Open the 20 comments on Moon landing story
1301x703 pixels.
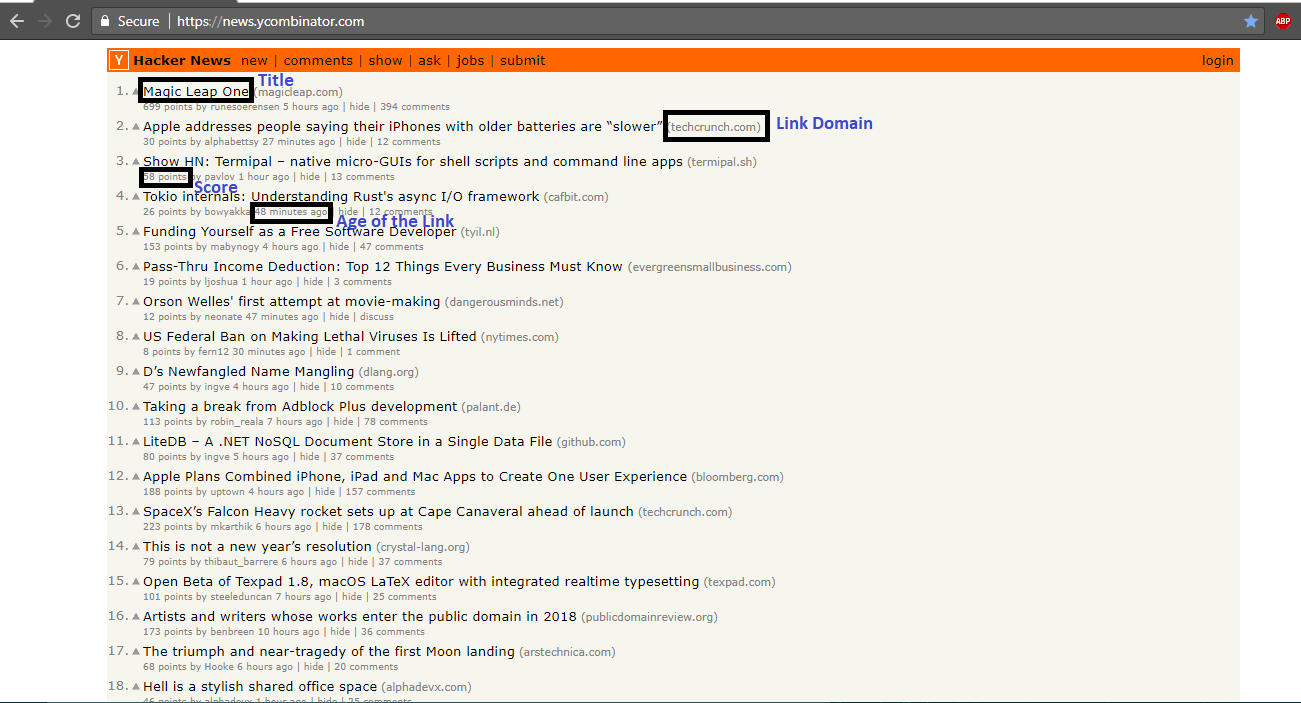(x=366, y=667)
